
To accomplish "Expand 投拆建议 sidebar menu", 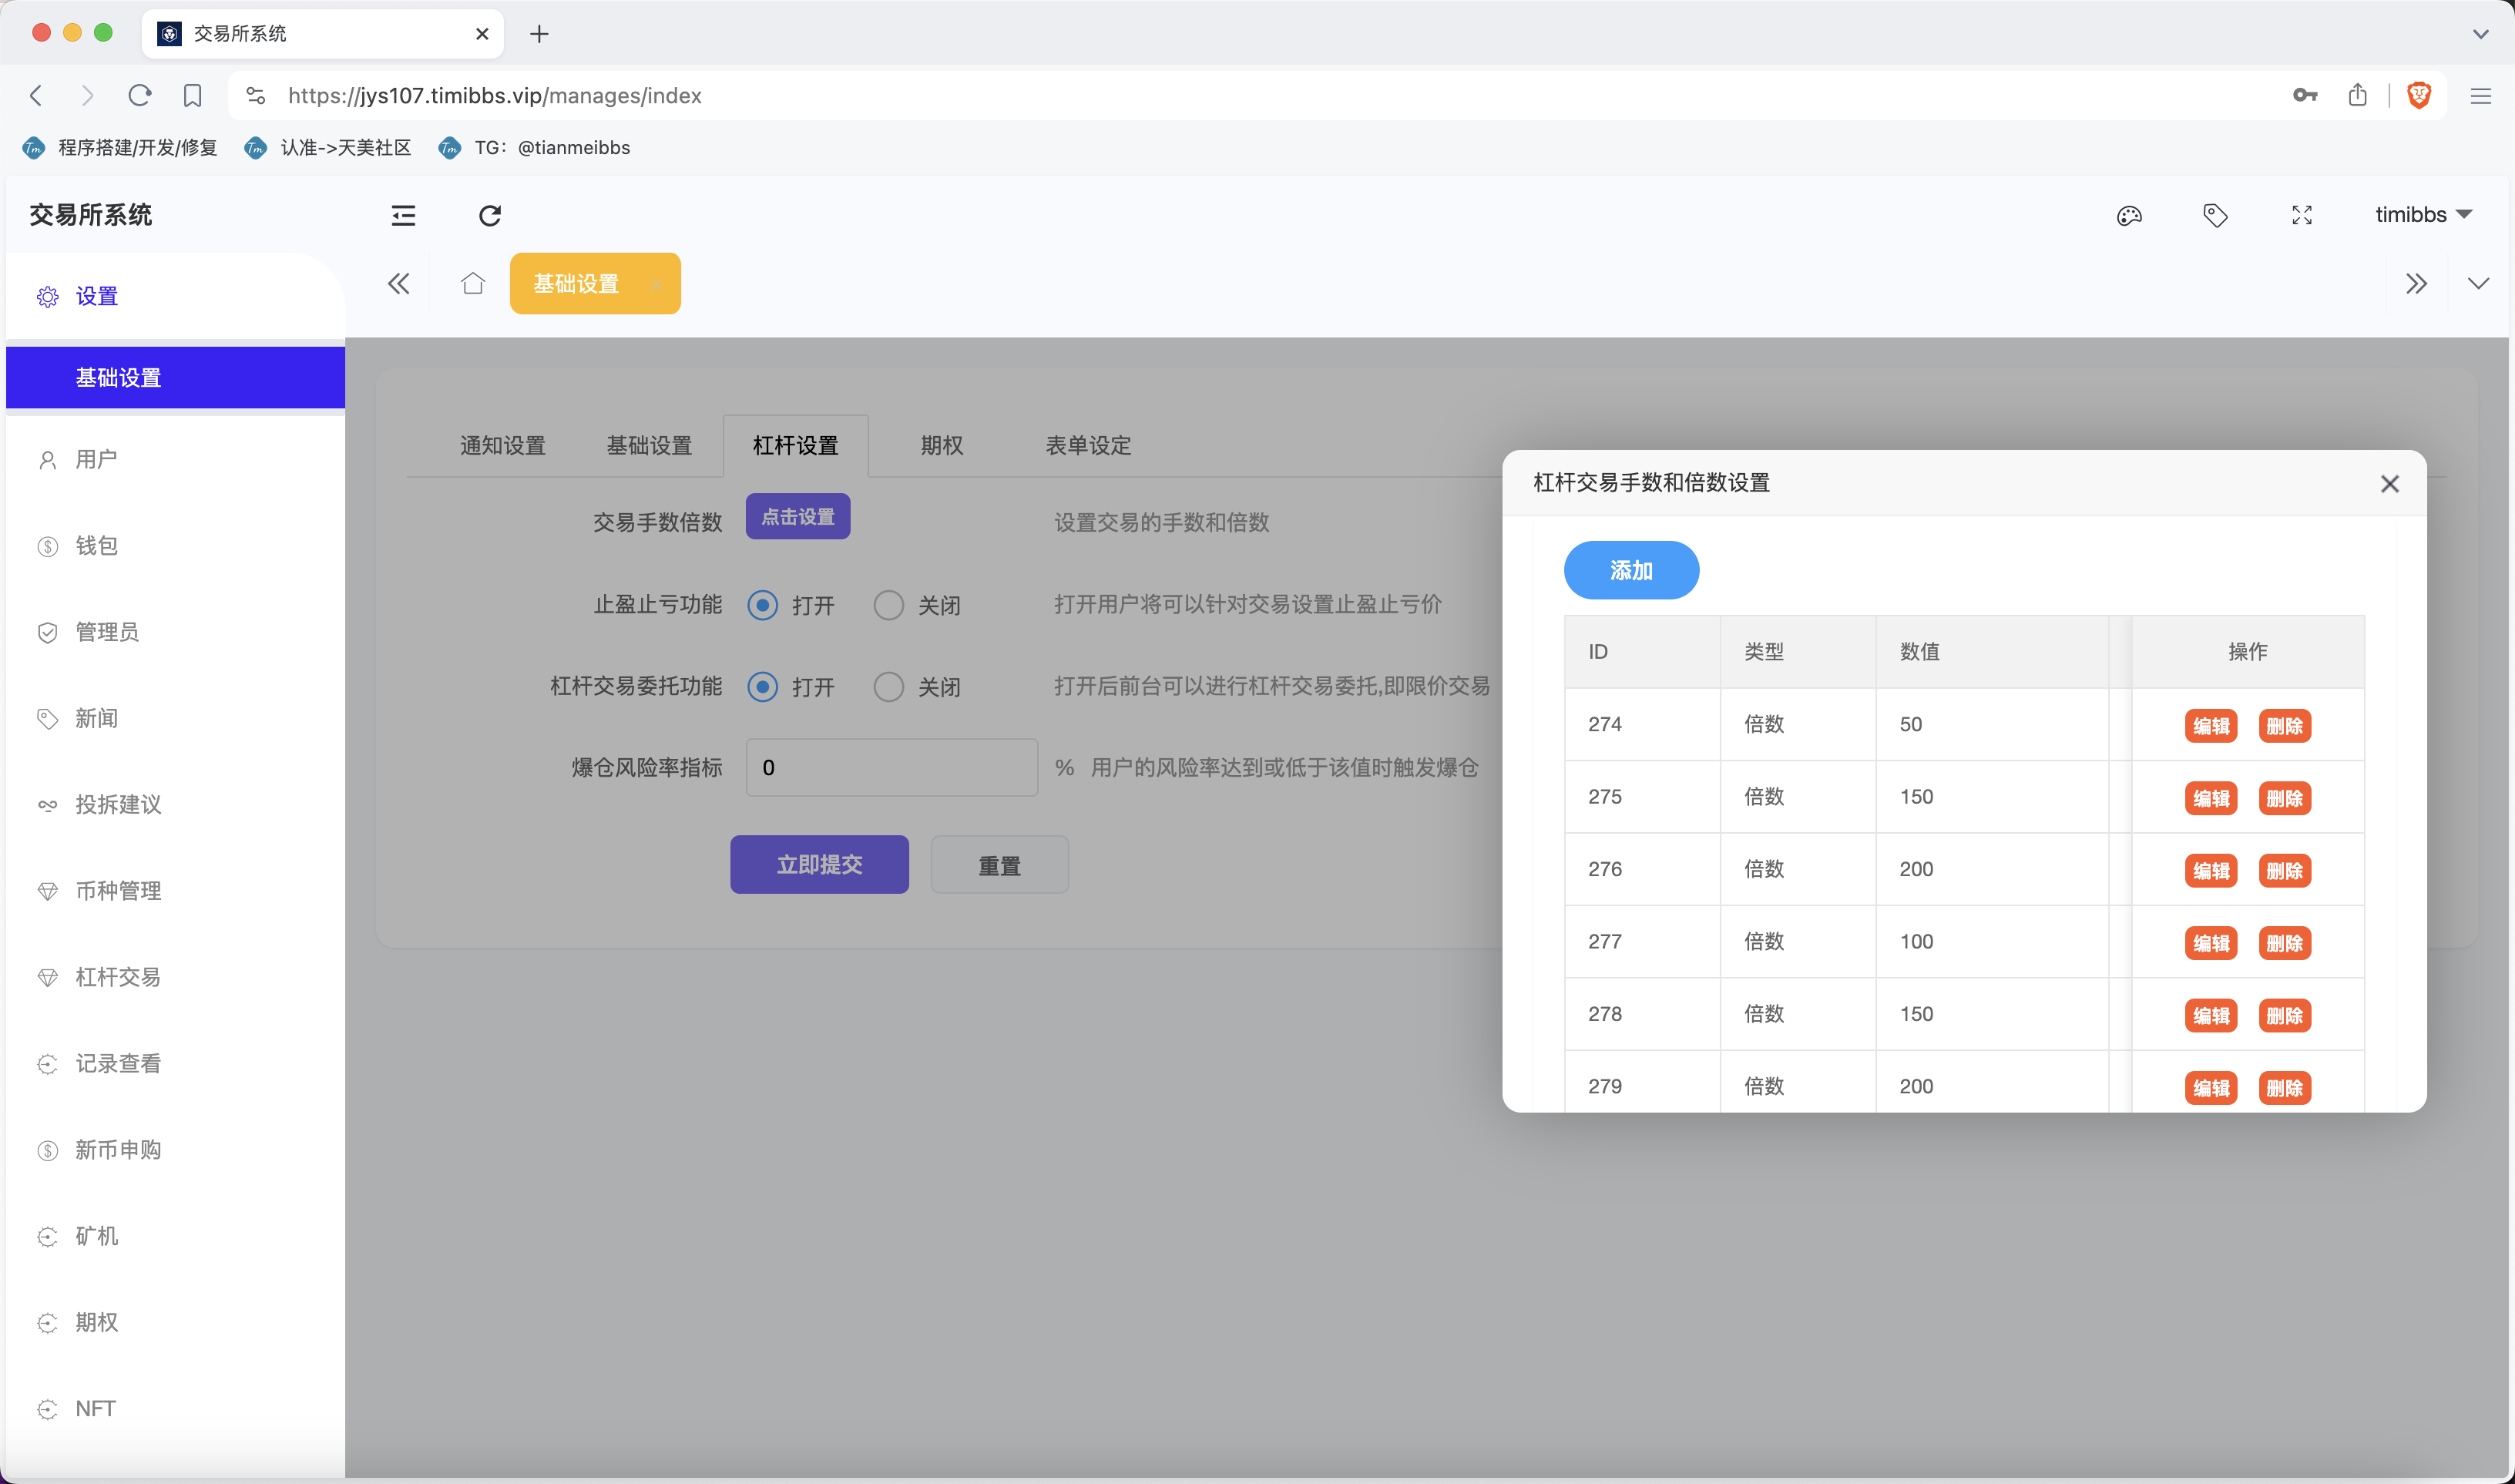I will (175, 805).
